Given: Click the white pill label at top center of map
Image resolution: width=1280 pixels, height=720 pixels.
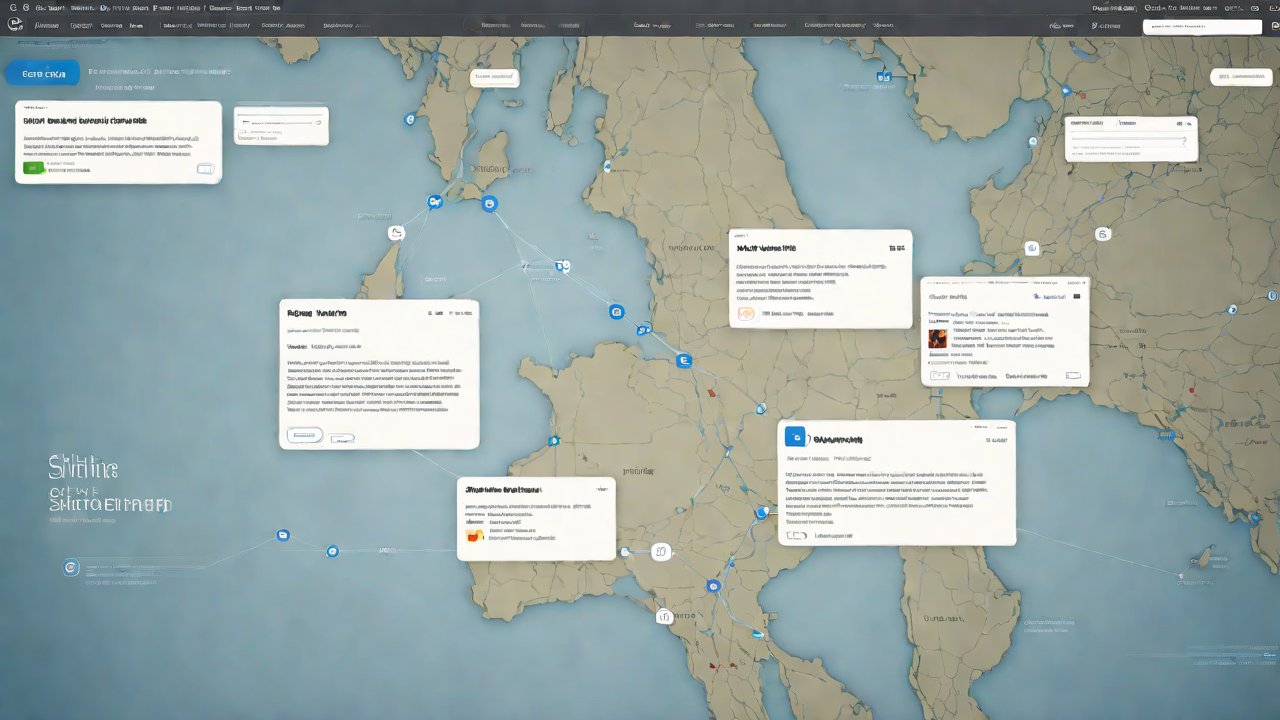Looking at the screenshot, I should point(494,77).
